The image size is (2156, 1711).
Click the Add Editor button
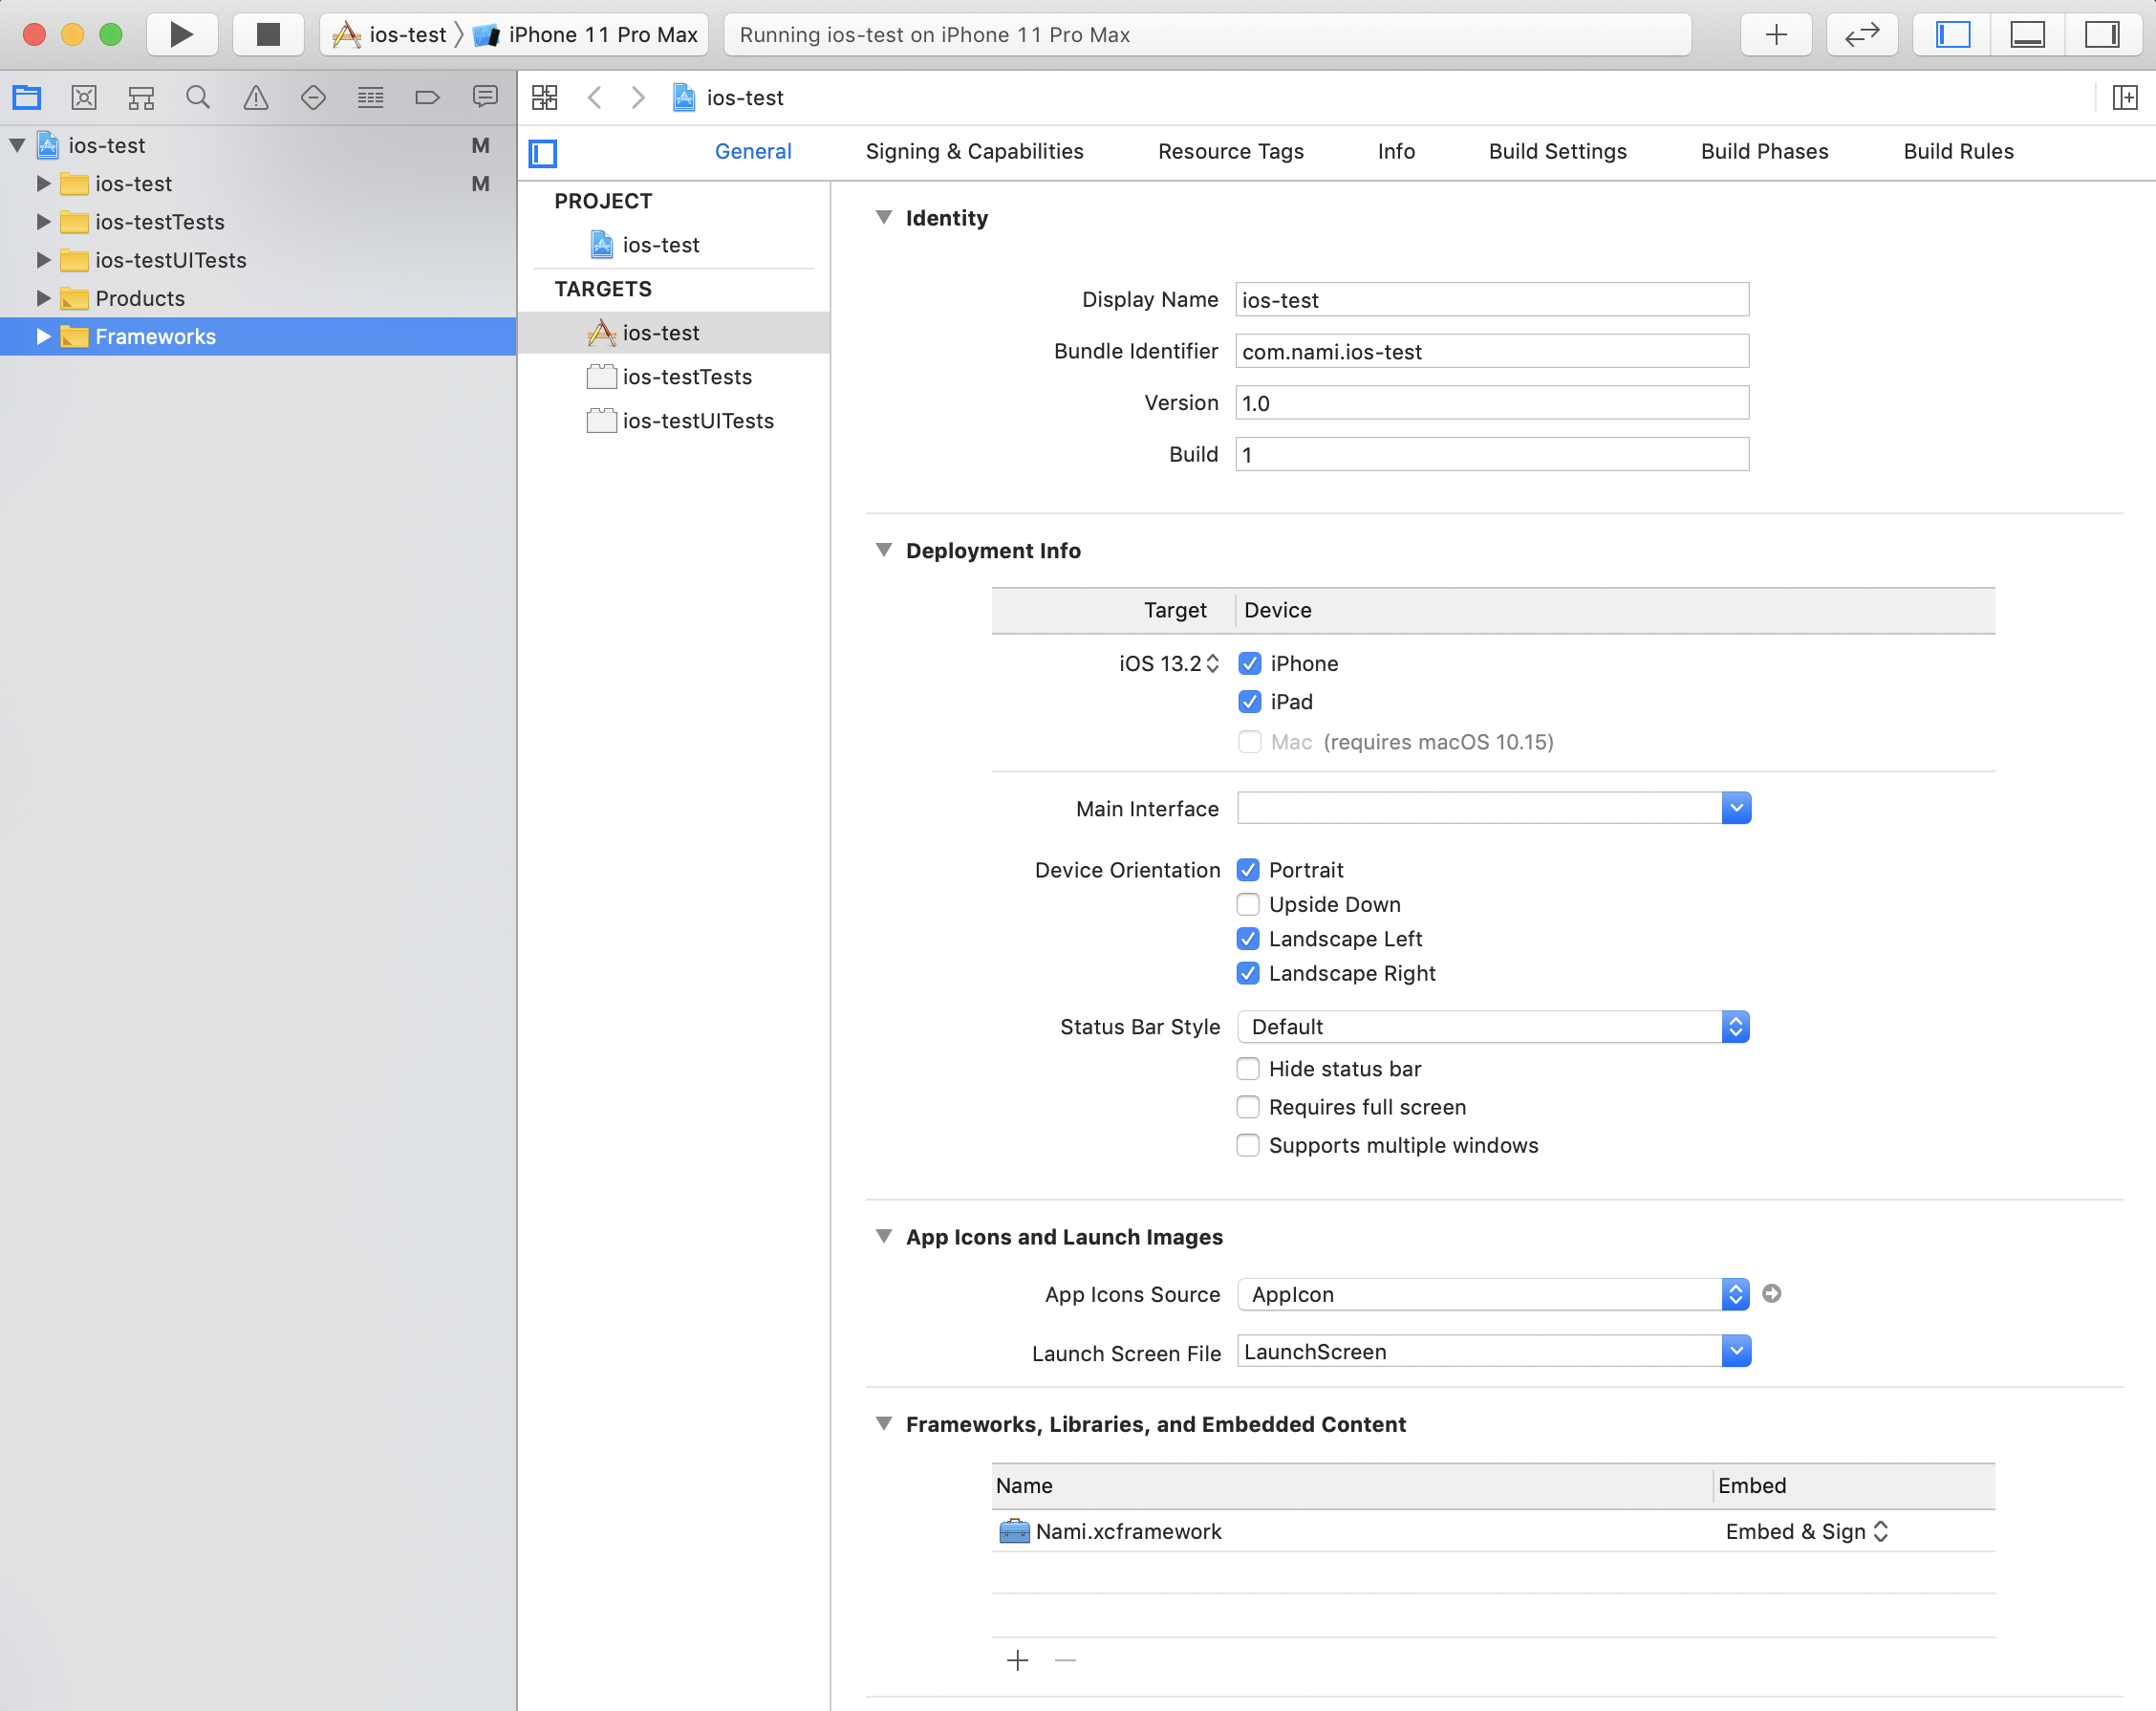(x=2125, y=97)
